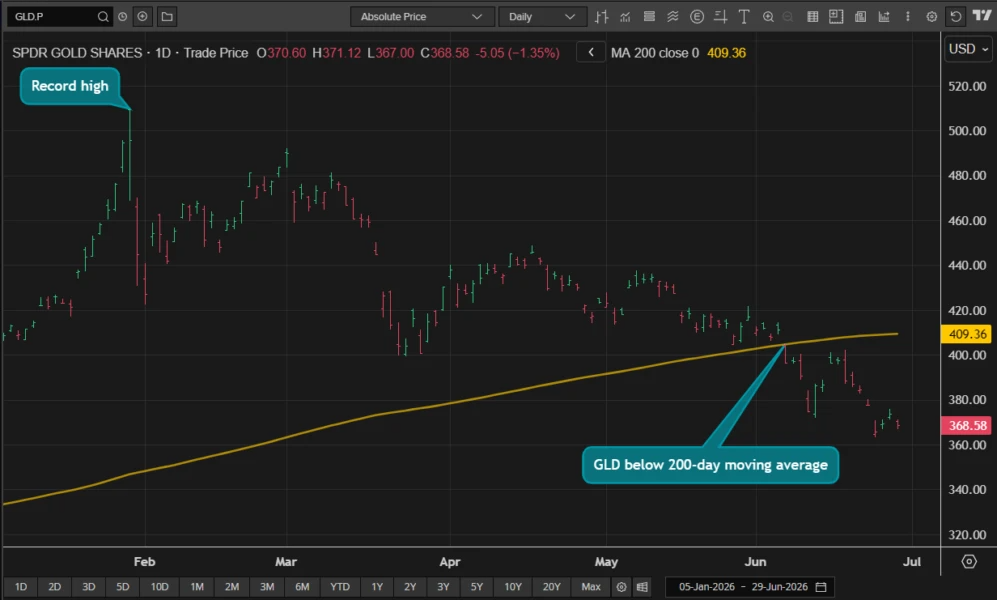Zoom in with the magnifier plus icon
The width and height of the screenshot is (997, 600).
pyautogui.click(x=768, y=17)
